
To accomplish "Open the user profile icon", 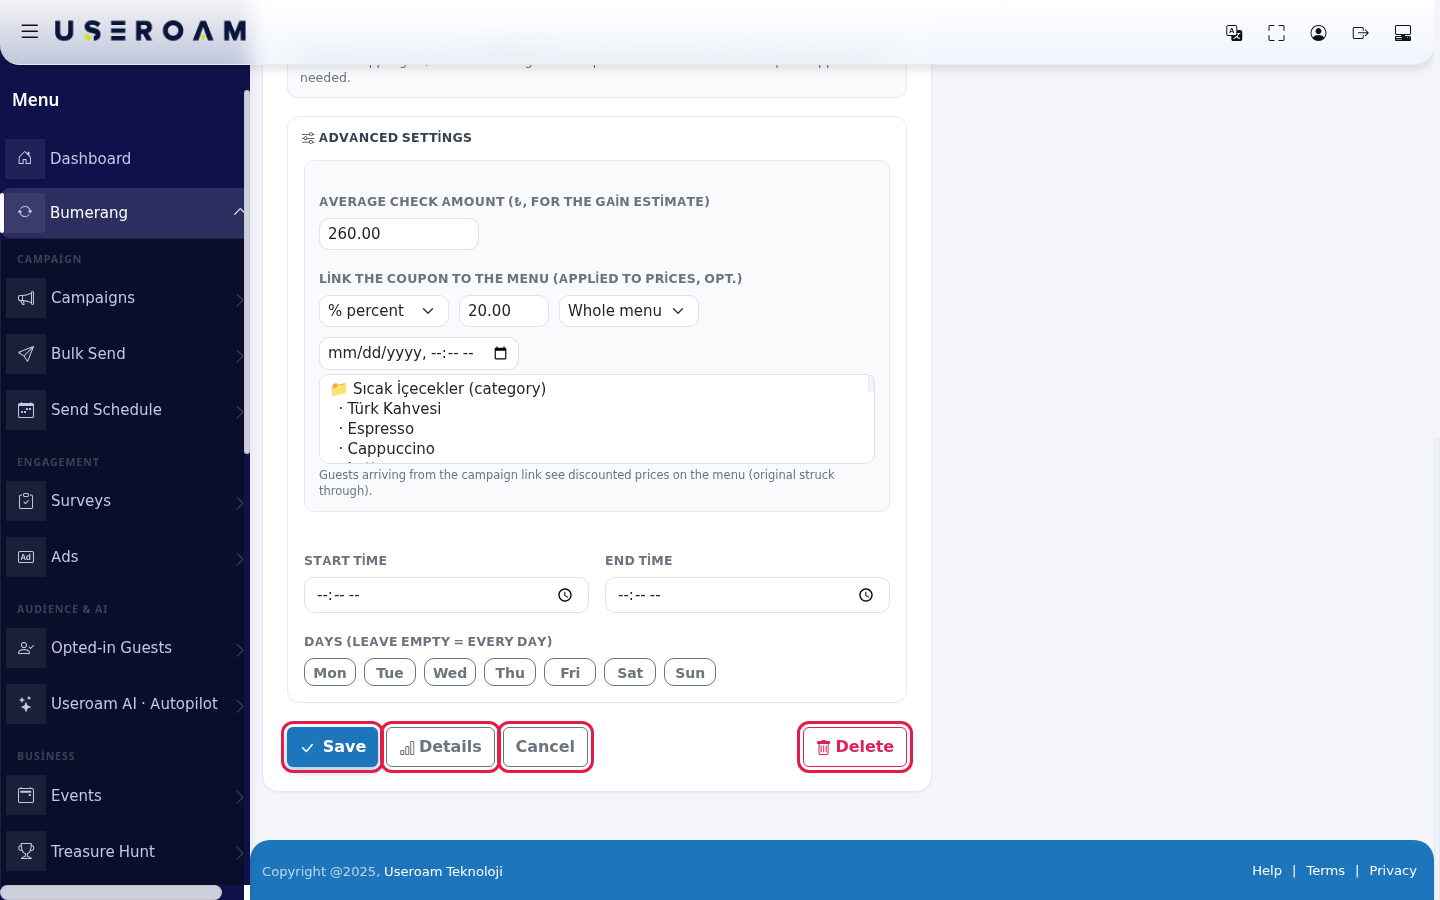I will click(1318, 33).
